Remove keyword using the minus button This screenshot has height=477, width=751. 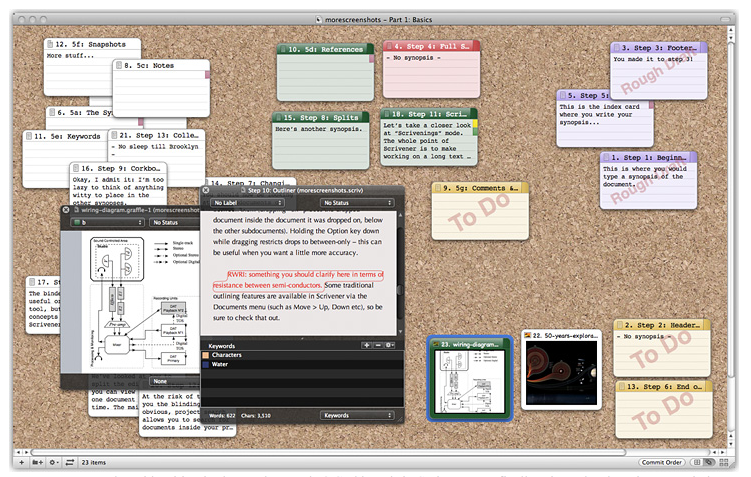point(377,345)
